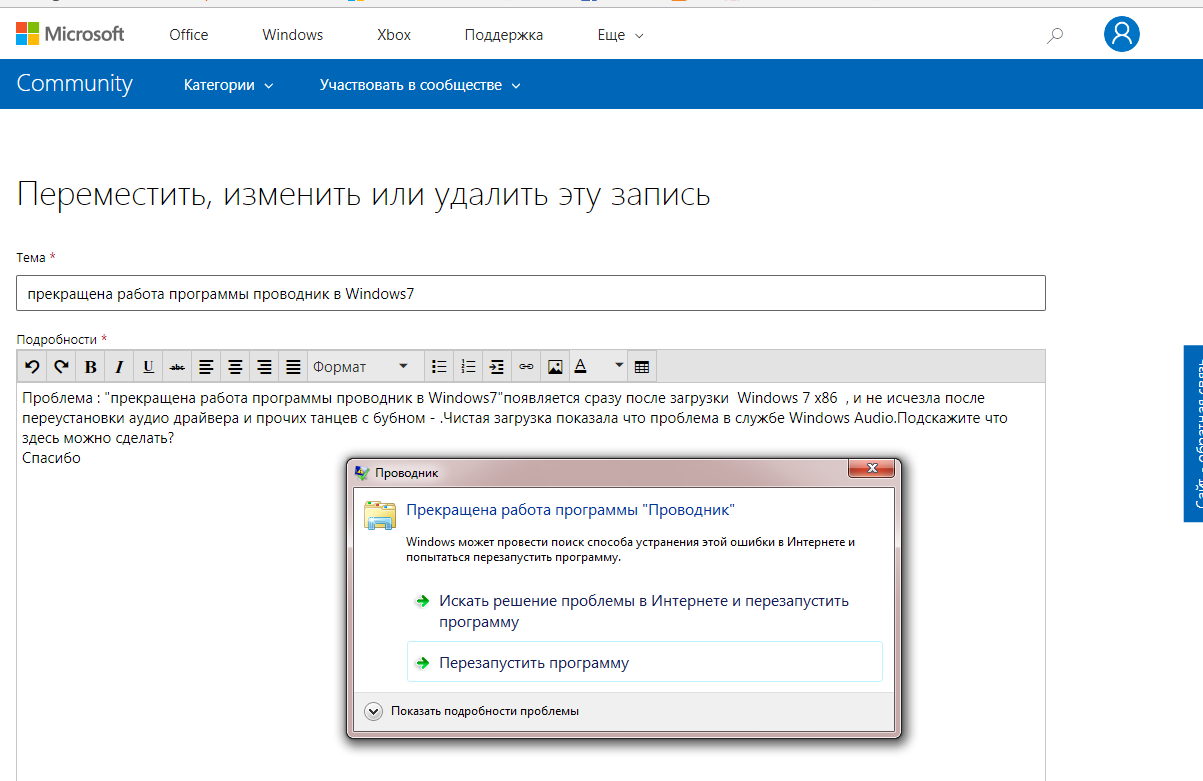Screen dimensions: 1203x781
Task: Click the Undo icon in editor toolbar
Action: 33,366
